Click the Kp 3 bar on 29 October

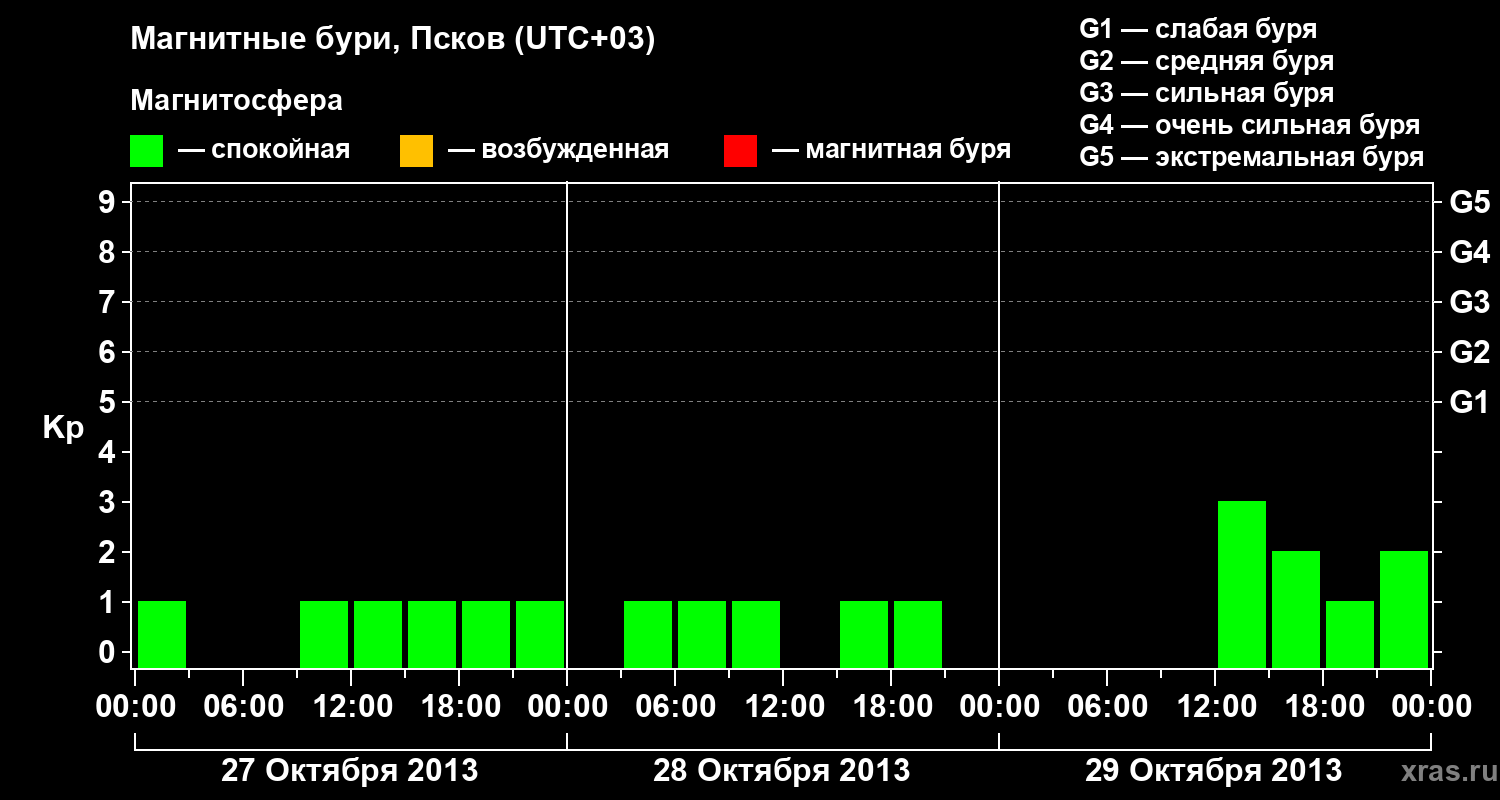click(1242, 584)
